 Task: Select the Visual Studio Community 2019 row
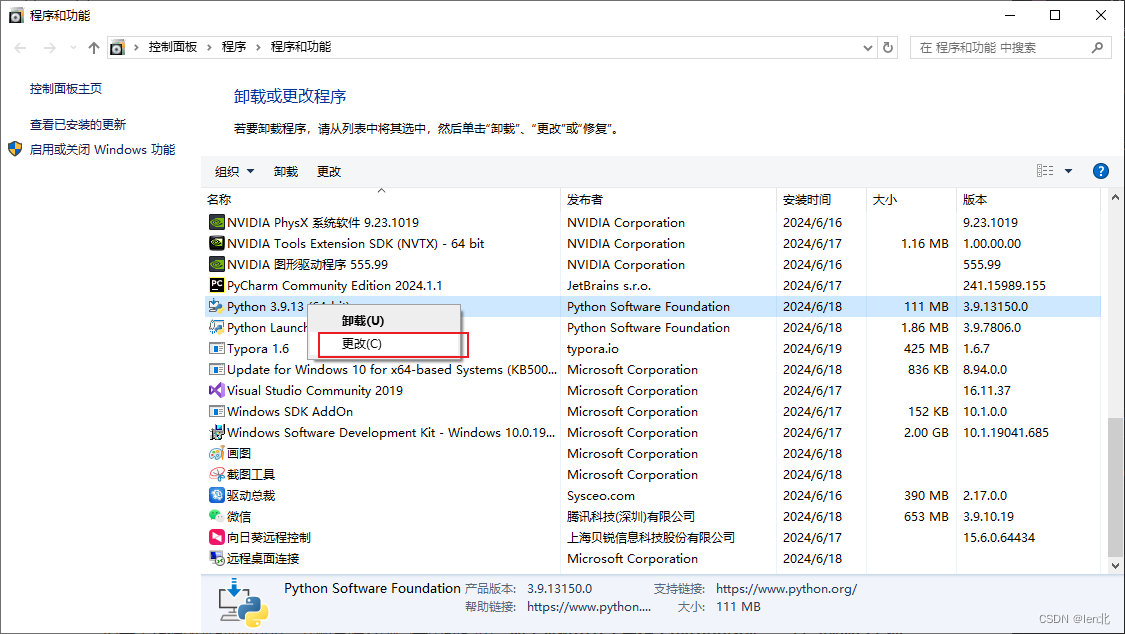pyautogui.click(x=652, y=390)
